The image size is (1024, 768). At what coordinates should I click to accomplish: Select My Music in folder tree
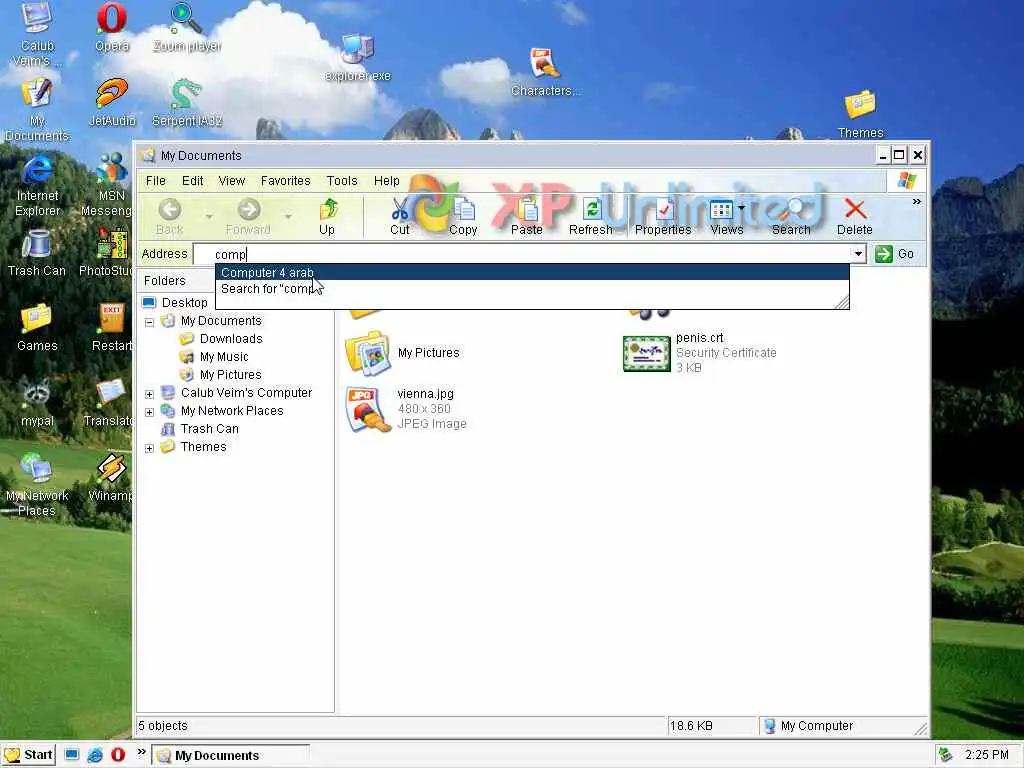tap(224, 357)
